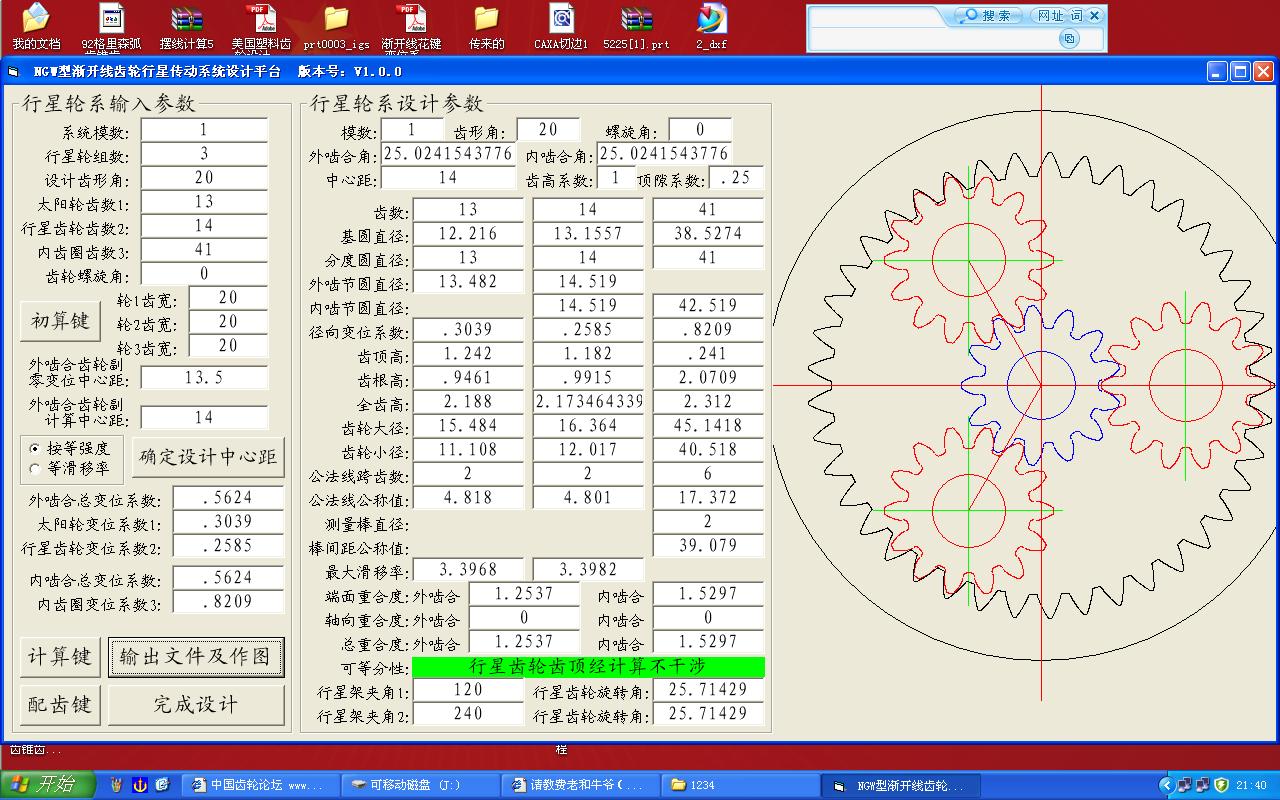Open 传来的 folder on desktop
The image size is (1280, 800).
click(487, 26)
